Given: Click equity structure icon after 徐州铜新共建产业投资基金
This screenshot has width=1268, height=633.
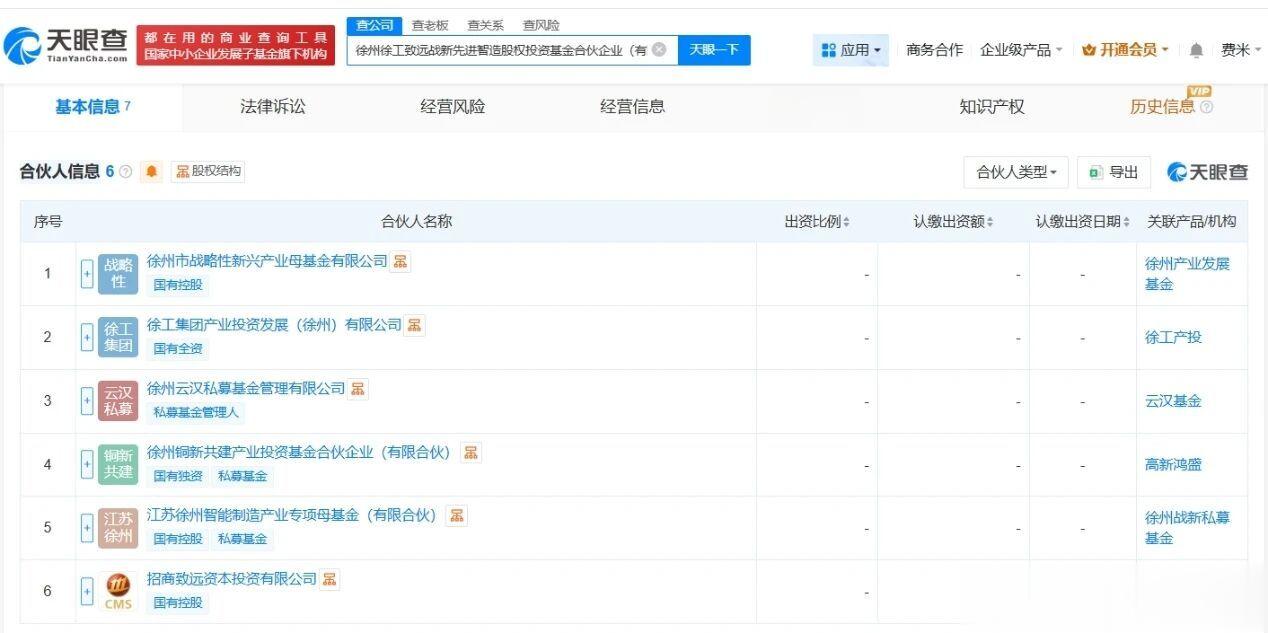Looking at the screenshot, I should point(470,452).
